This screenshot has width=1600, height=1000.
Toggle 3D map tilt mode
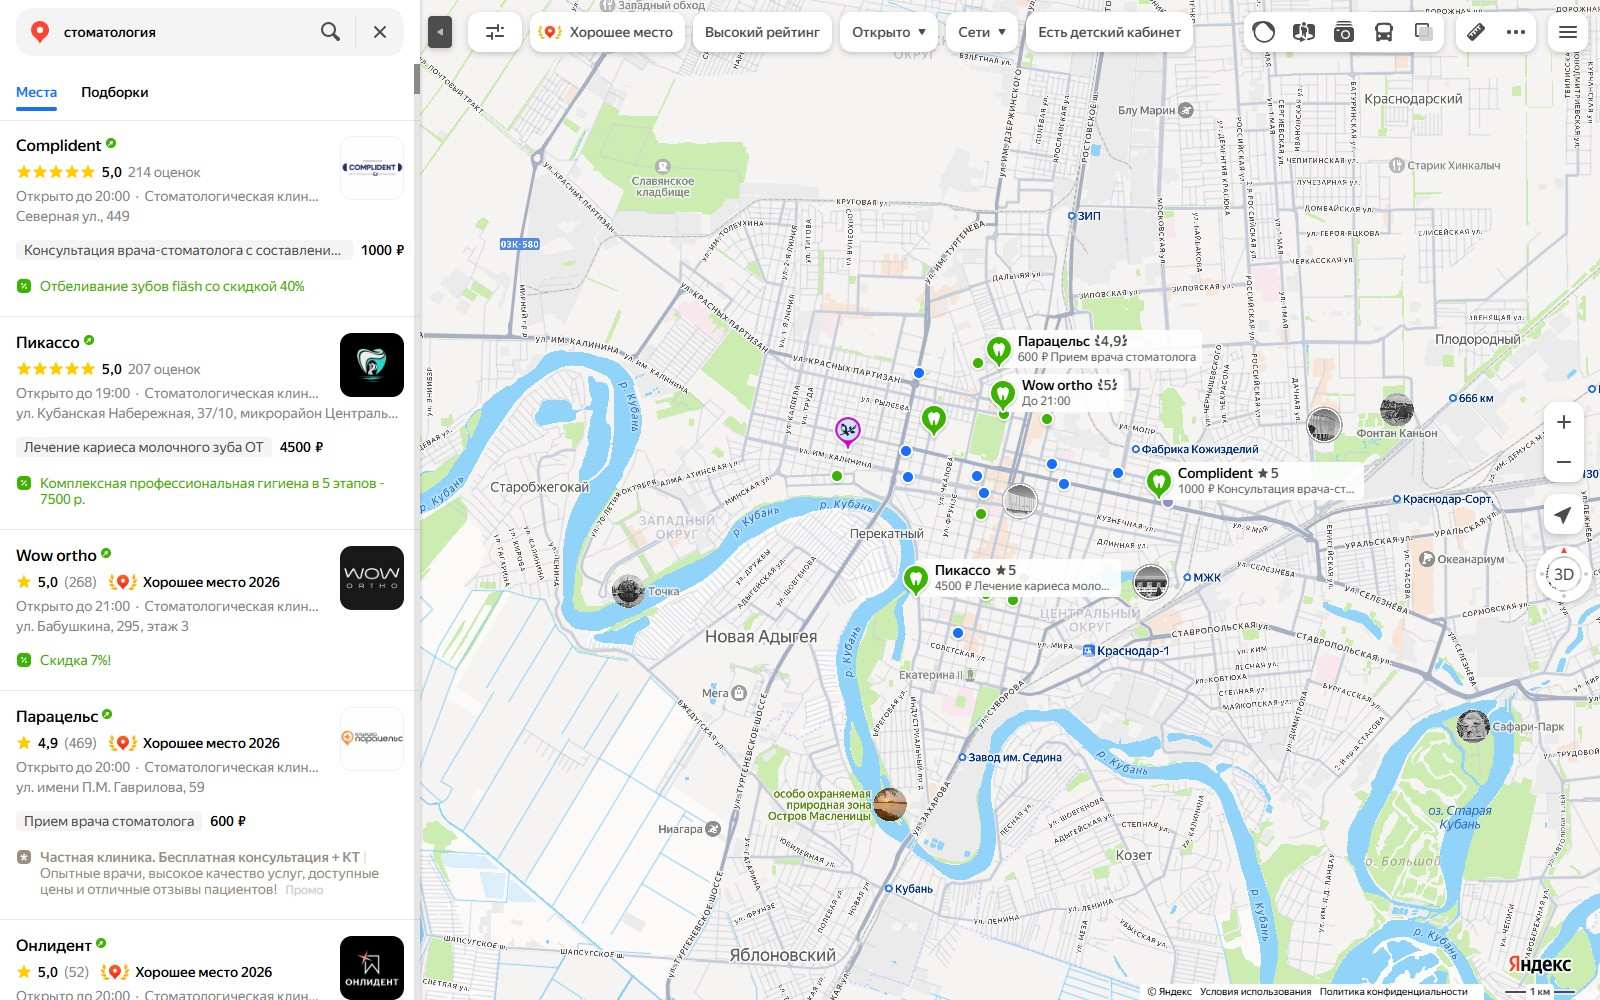tap(1564, 574)
